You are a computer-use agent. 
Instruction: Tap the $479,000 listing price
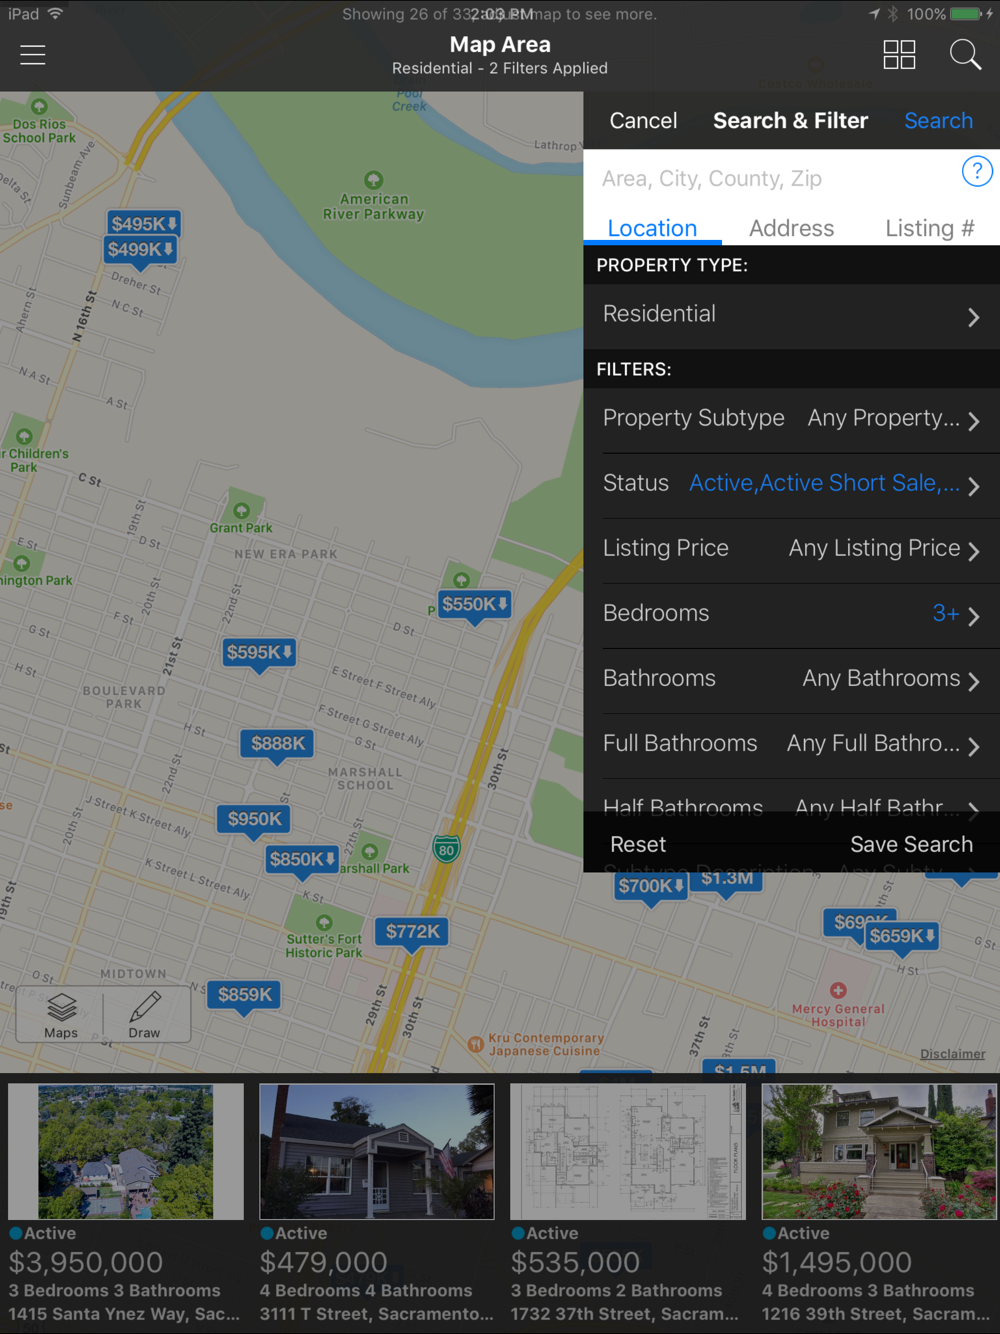pos(324,1263)
